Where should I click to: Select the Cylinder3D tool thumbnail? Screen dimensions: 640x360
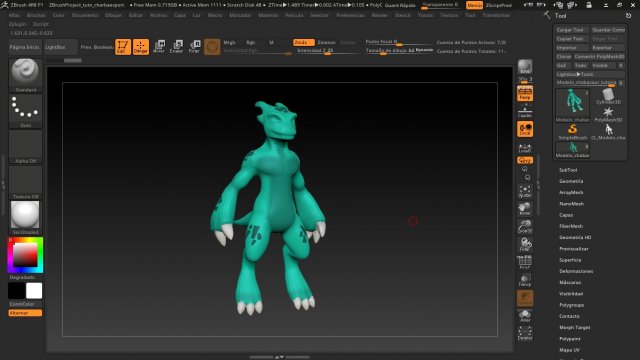[x=608, y=96]
